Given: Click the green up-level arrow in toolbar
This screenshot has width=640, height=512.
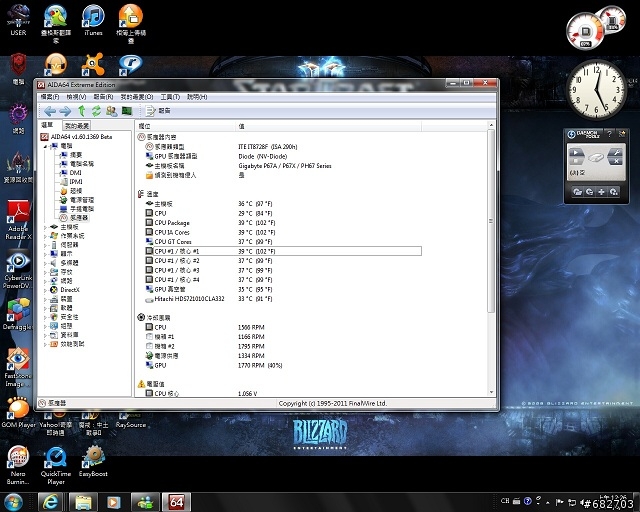Looking at the screenshot, I should [x=82, y=110].
